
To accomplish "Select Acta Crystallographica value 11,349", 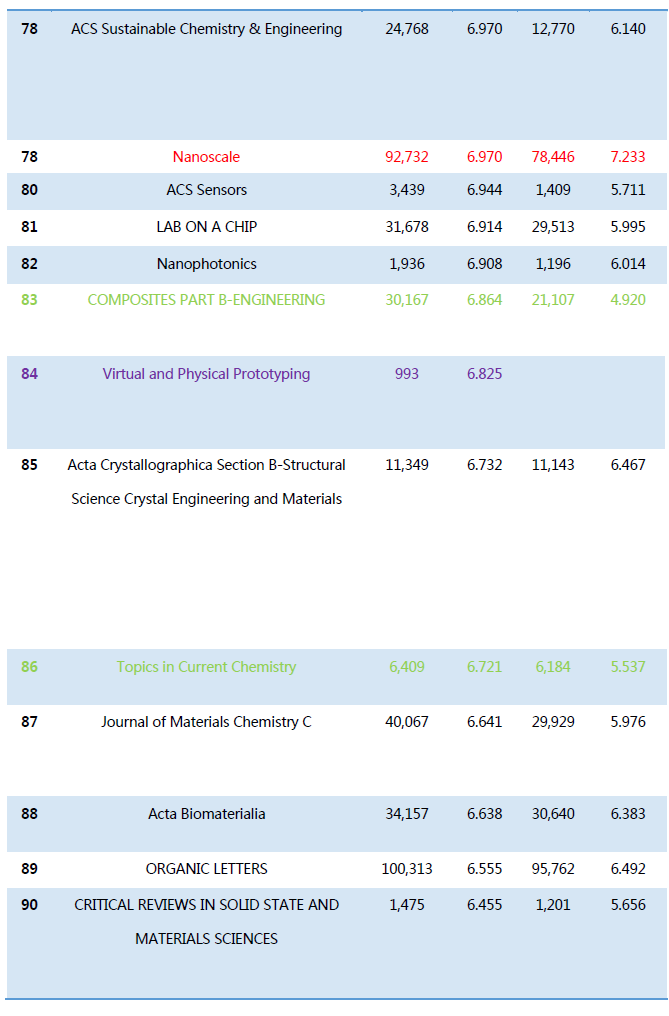I will [x=406, y=465].
